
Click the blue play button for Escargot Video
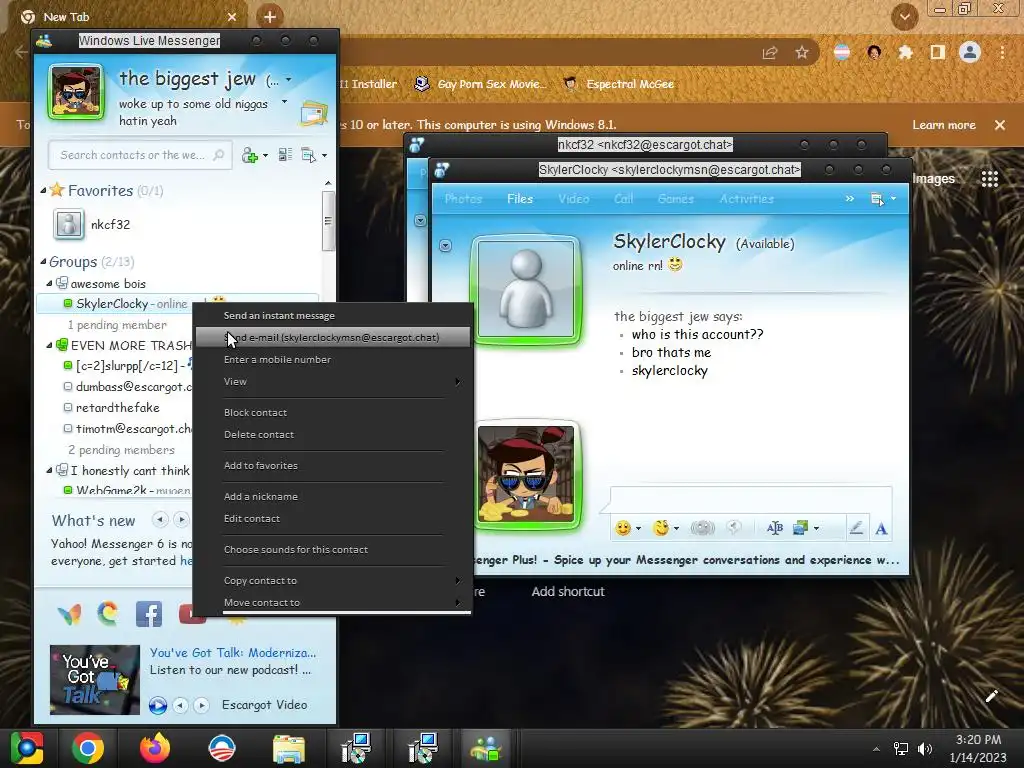(x=157, y=705)
